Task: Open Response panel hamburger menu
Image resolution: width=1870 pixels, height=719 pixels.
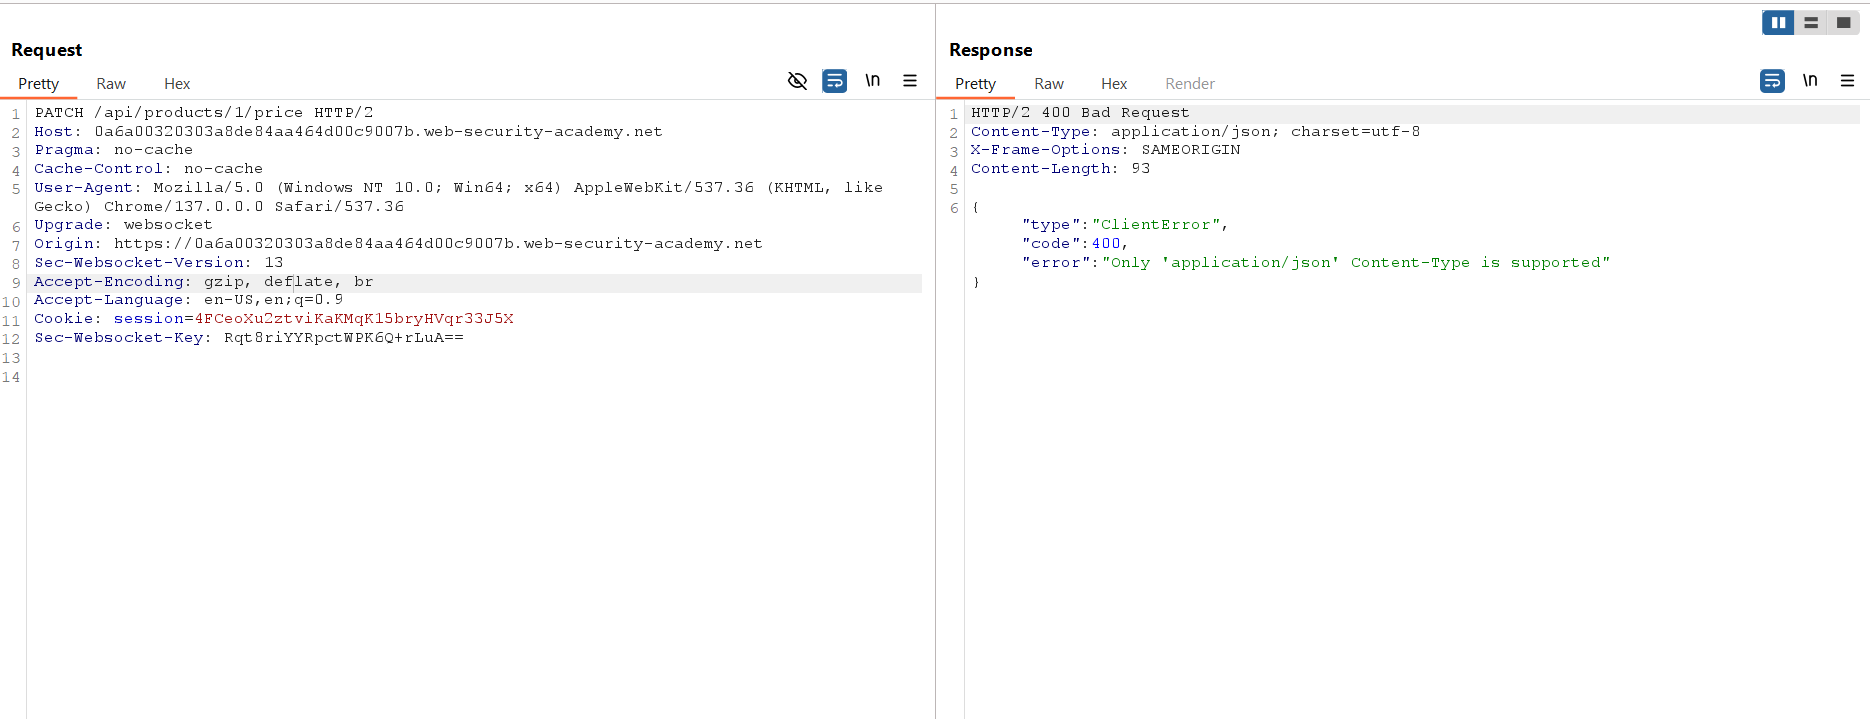Action: pos(1847,81)
